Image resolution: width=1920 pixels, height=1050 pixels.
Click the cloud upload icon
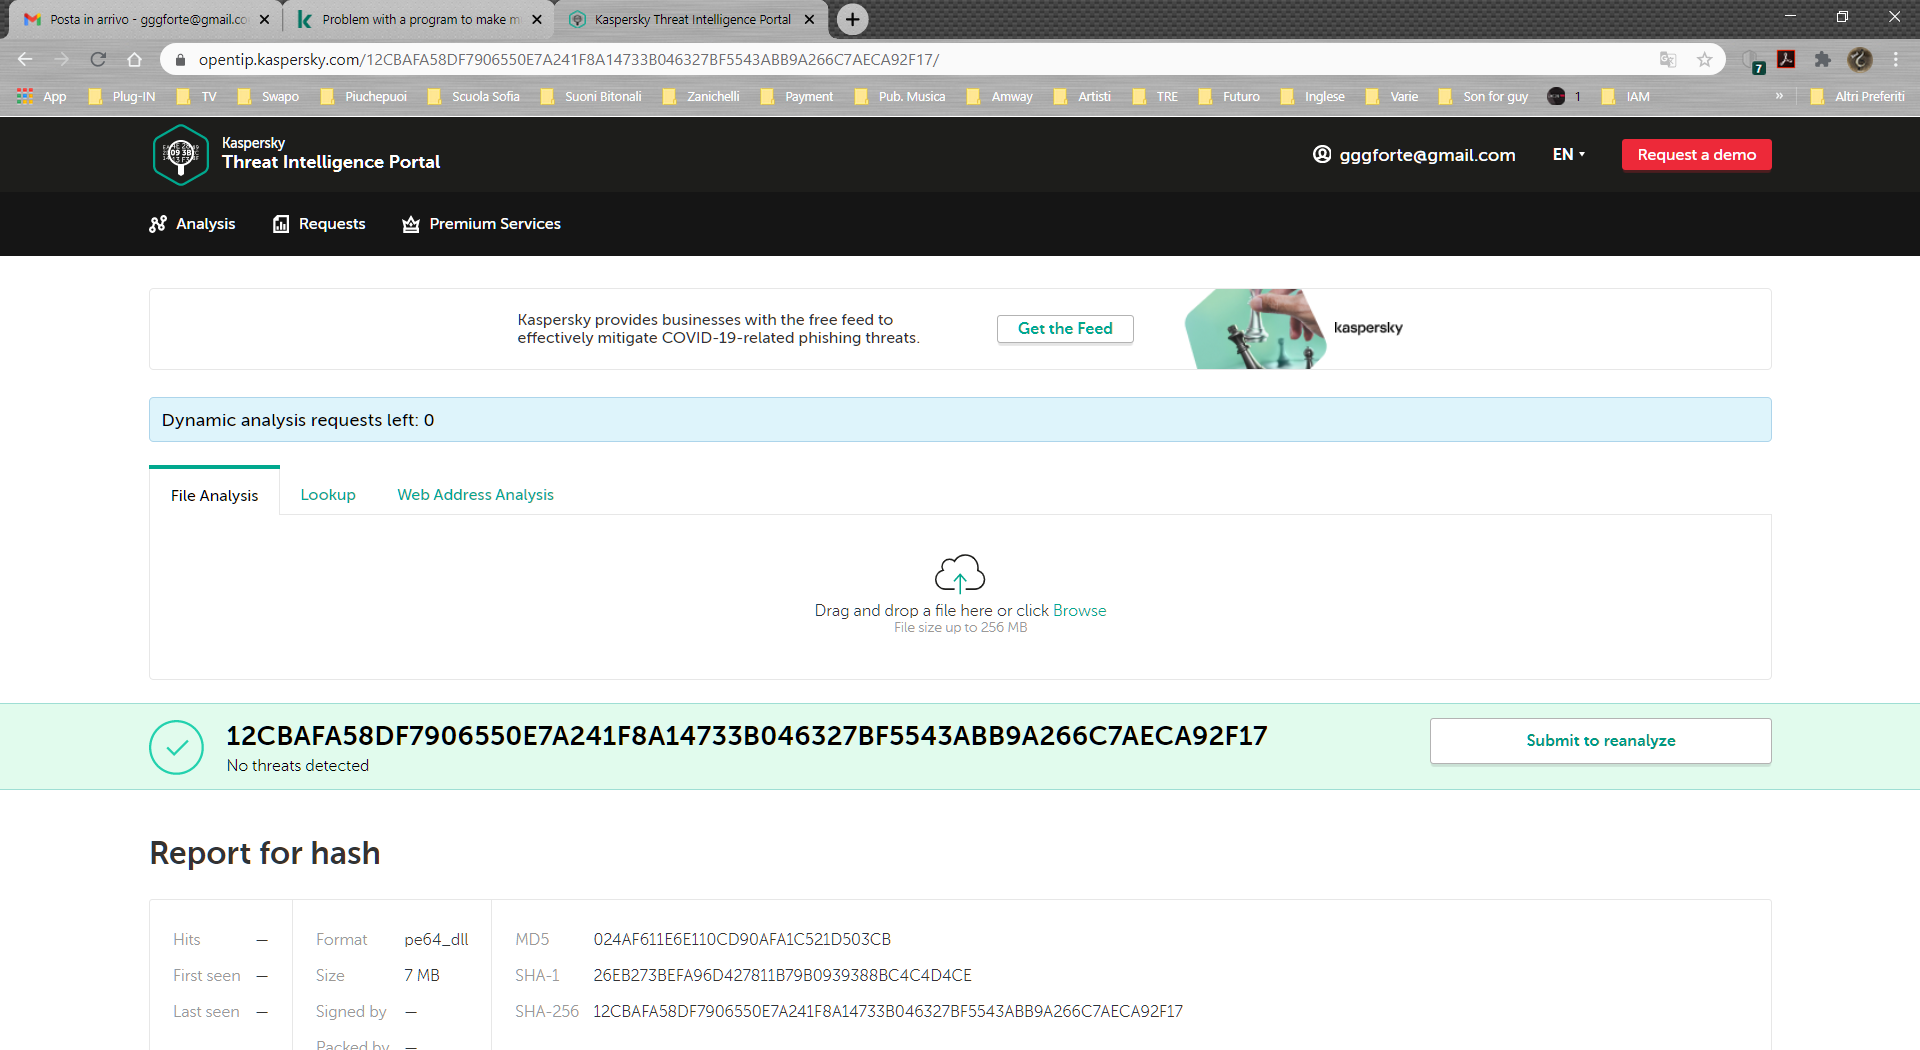tap(960, 574)
